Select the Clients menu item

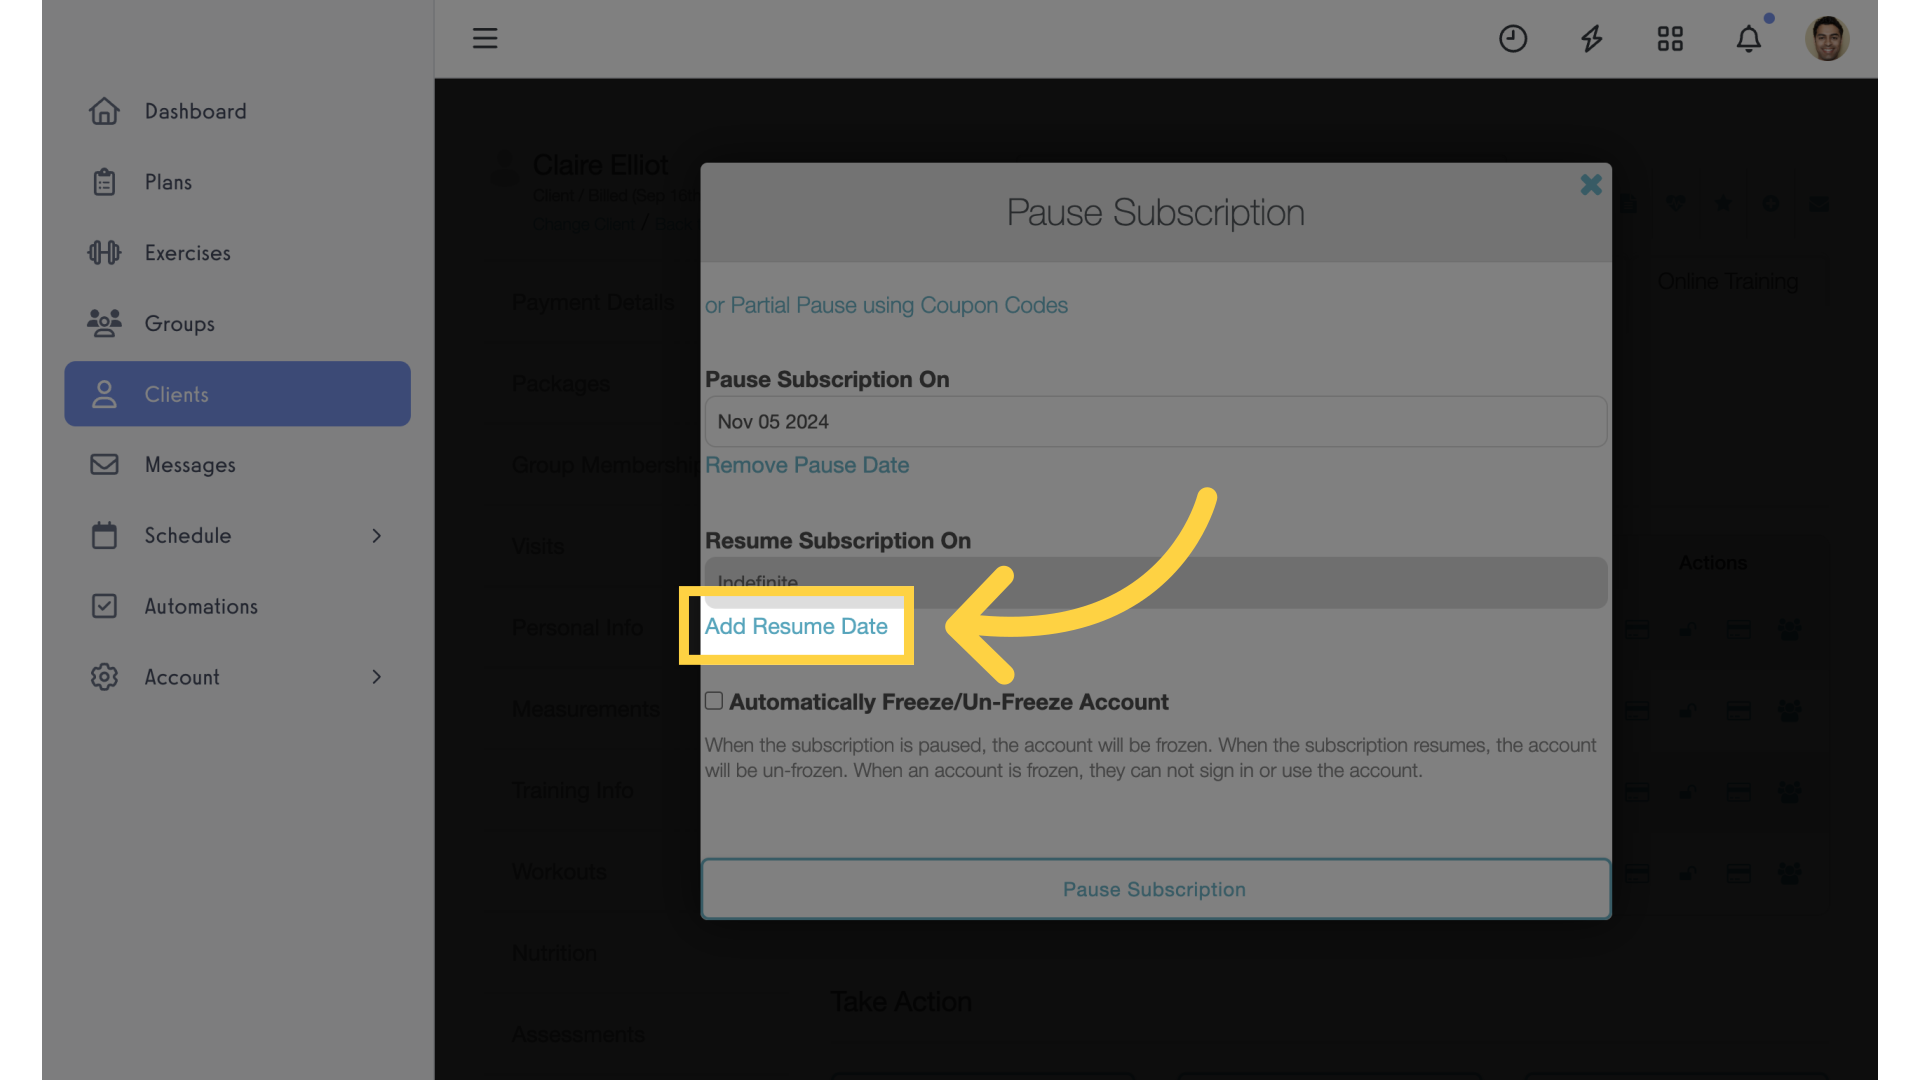tap(237, 393)
